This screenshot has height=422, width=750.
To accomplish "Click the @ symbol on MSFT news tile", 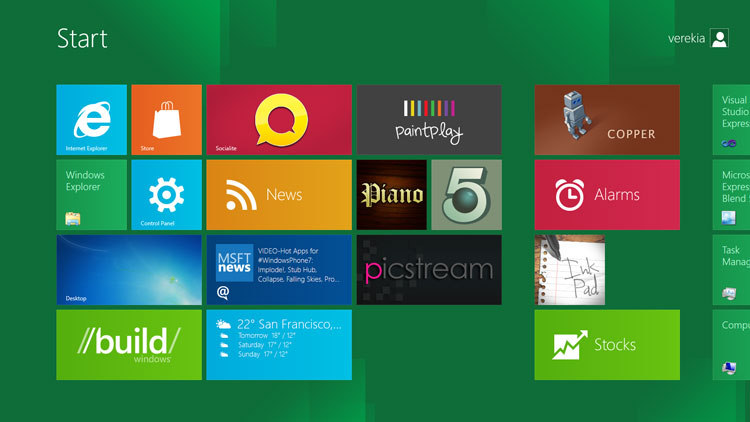I will click(x=223, y=292).
